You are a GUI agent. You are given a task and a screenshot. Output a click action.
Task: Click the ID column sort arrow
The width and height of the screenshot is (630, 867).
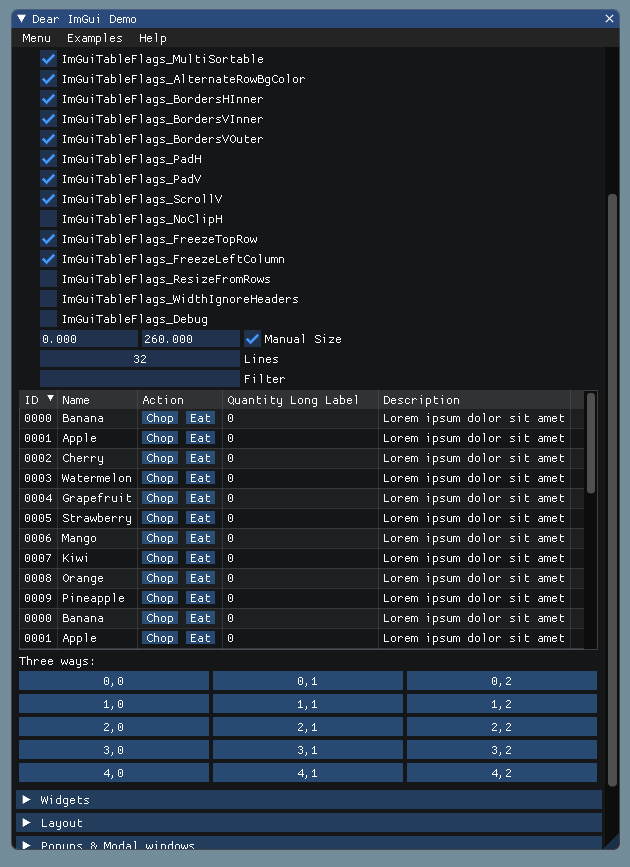(50, 398)
